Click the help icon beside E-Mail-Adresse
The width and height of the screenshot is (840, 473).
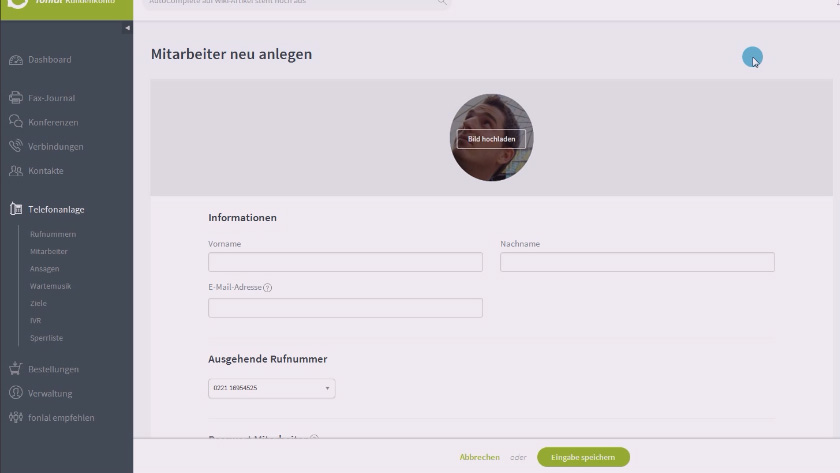pos(268,288)
